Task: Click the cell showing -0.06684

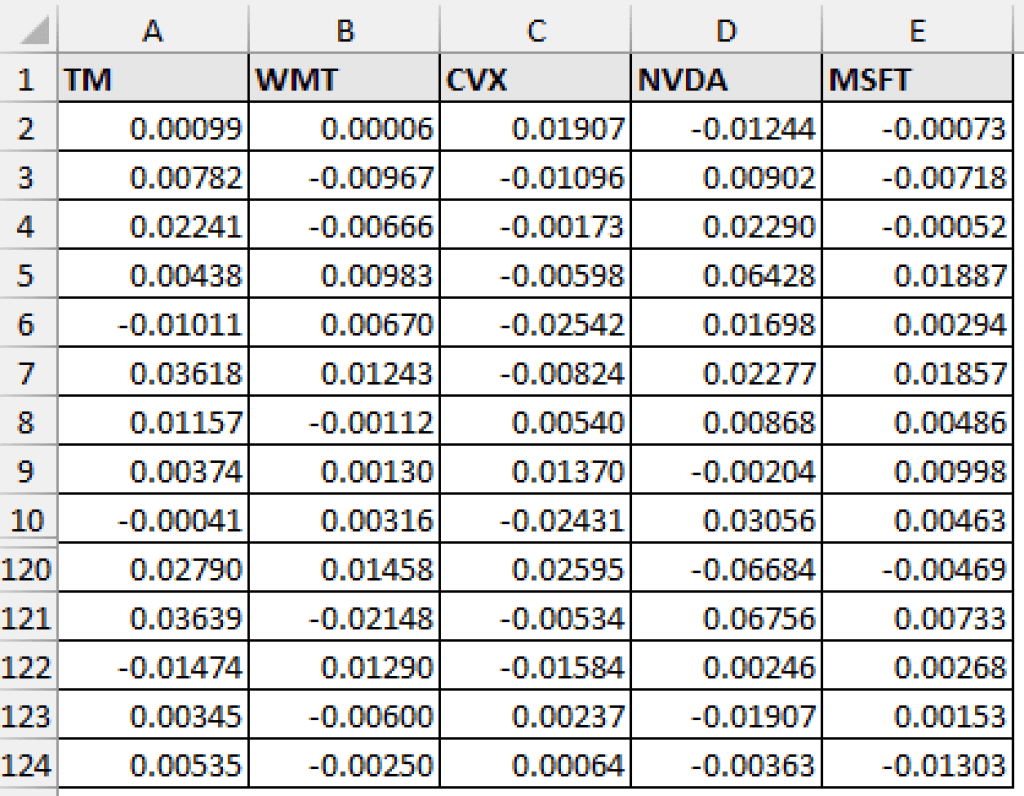Action: (727, 569)
